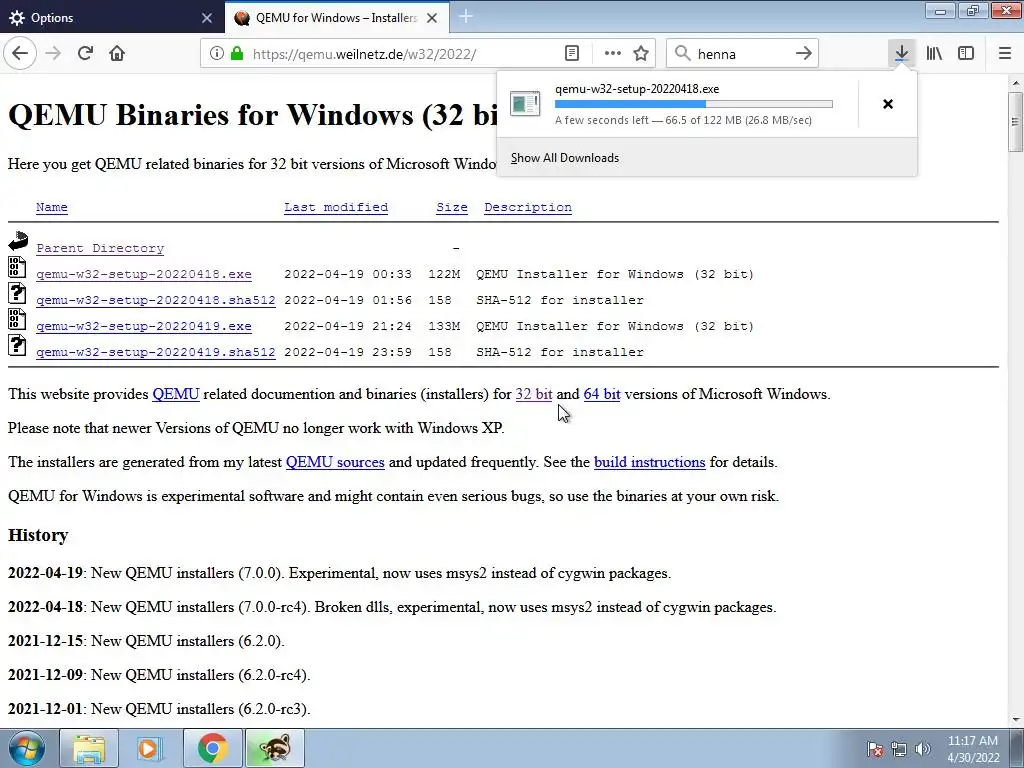The width and height of the screenshot is (1024, 768).
Task: Open the Firefox hamburger menu
Action: 1004,54
